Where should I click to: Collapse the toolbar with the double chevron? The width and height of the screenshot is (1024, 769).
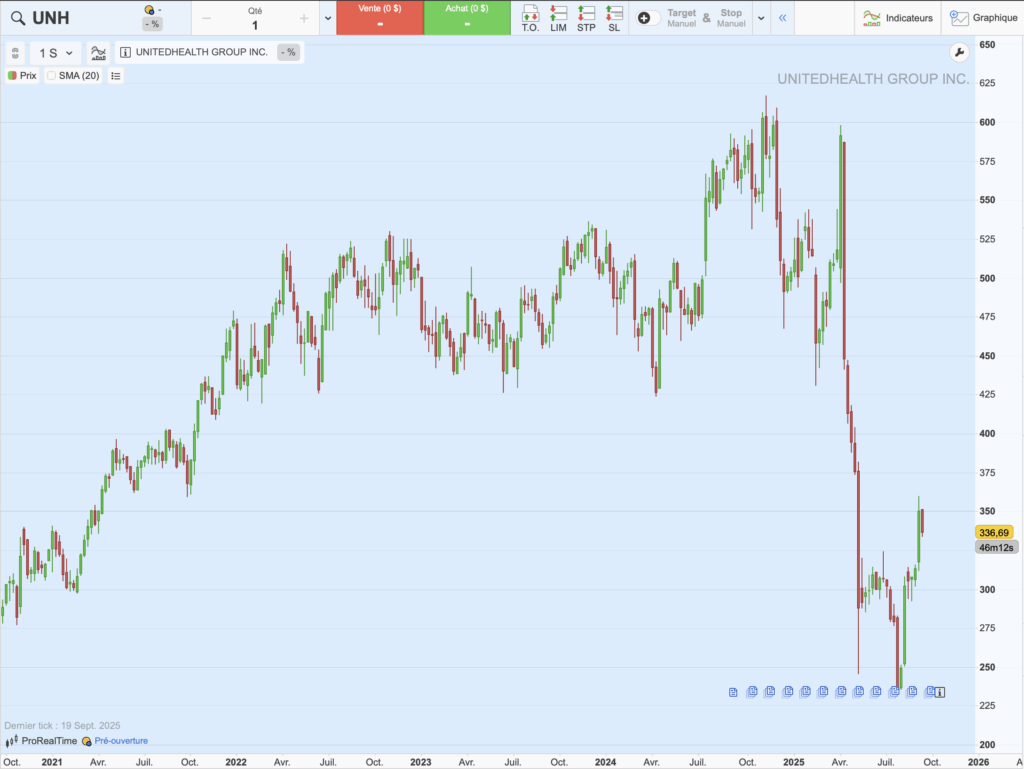[x=783, y=17]
